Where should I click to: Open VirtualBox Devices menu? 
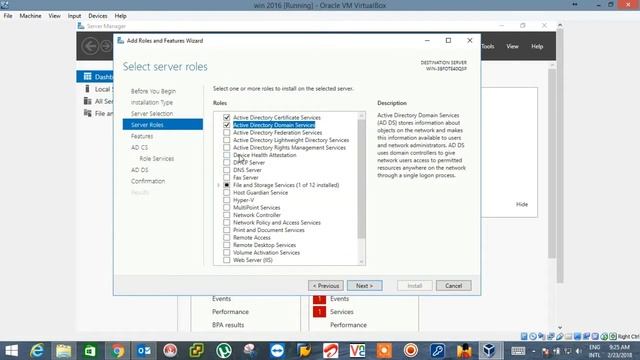(x=98, y=16)
